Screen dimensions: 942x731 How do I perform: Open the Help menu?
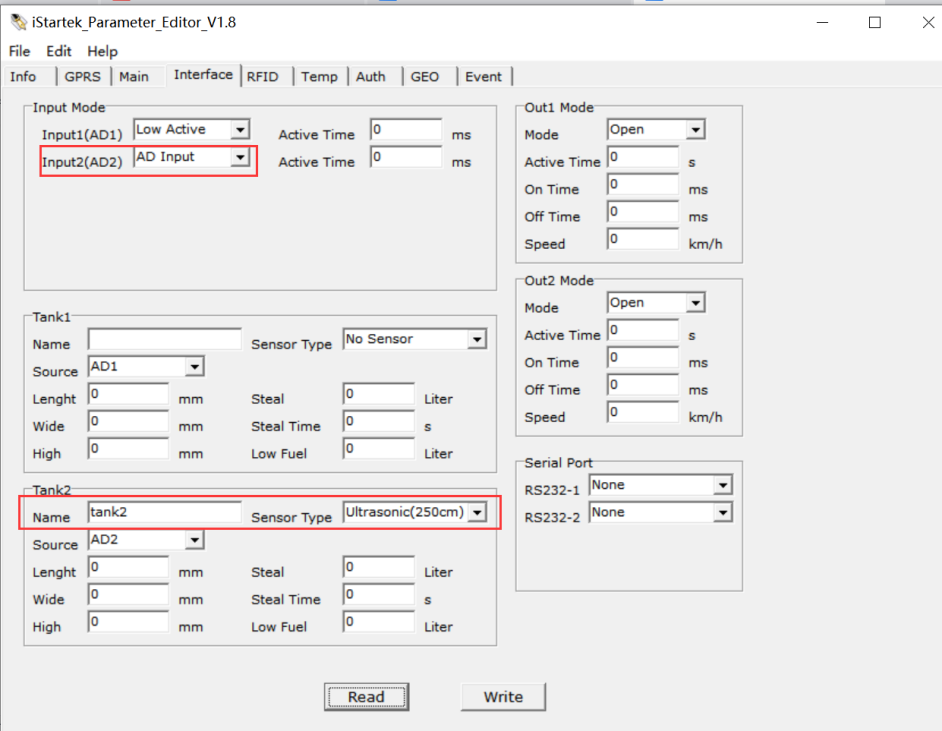[x=102, y=51]
